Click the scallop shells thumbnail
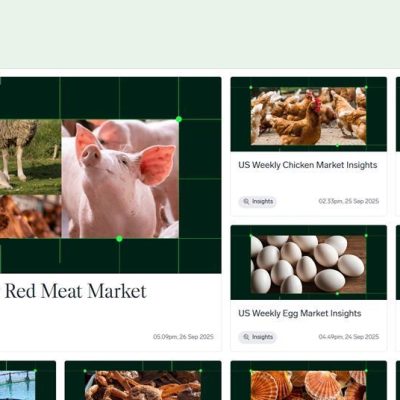Viewport: 400px width, 400px height. pos(308,385)
